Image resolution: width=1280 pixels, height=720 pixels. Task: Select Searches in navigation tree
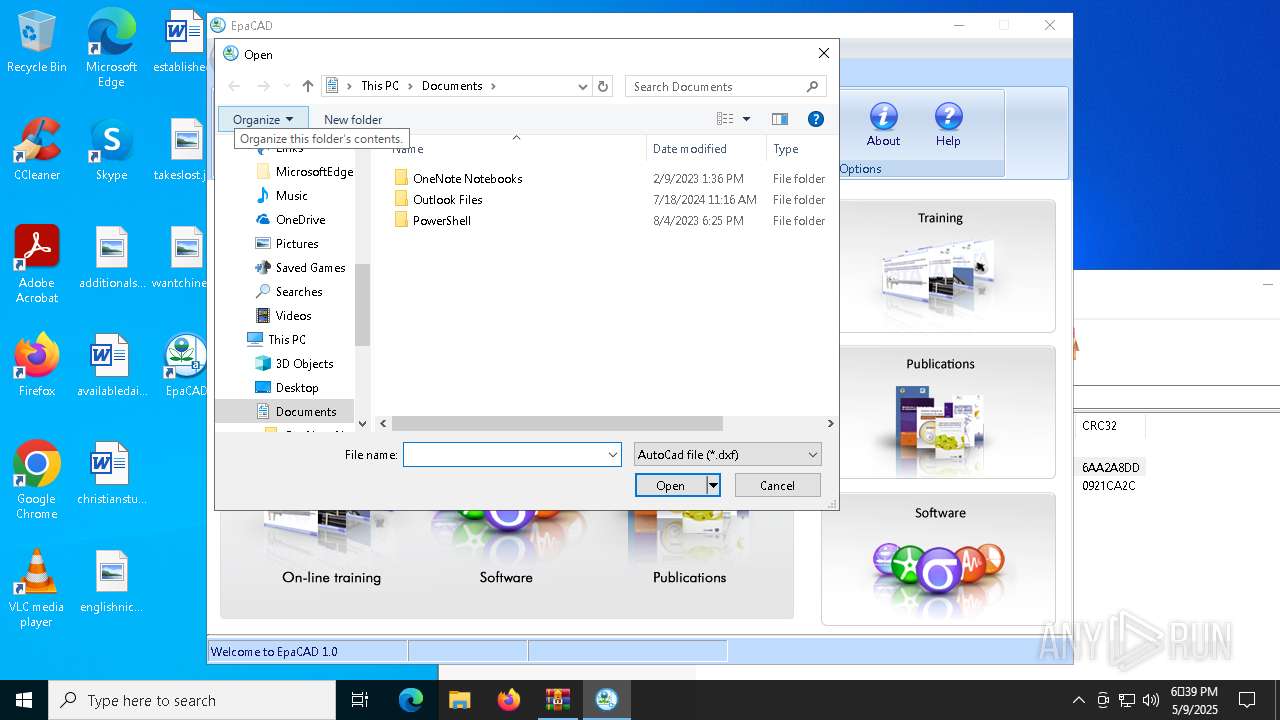pos(299,291)
